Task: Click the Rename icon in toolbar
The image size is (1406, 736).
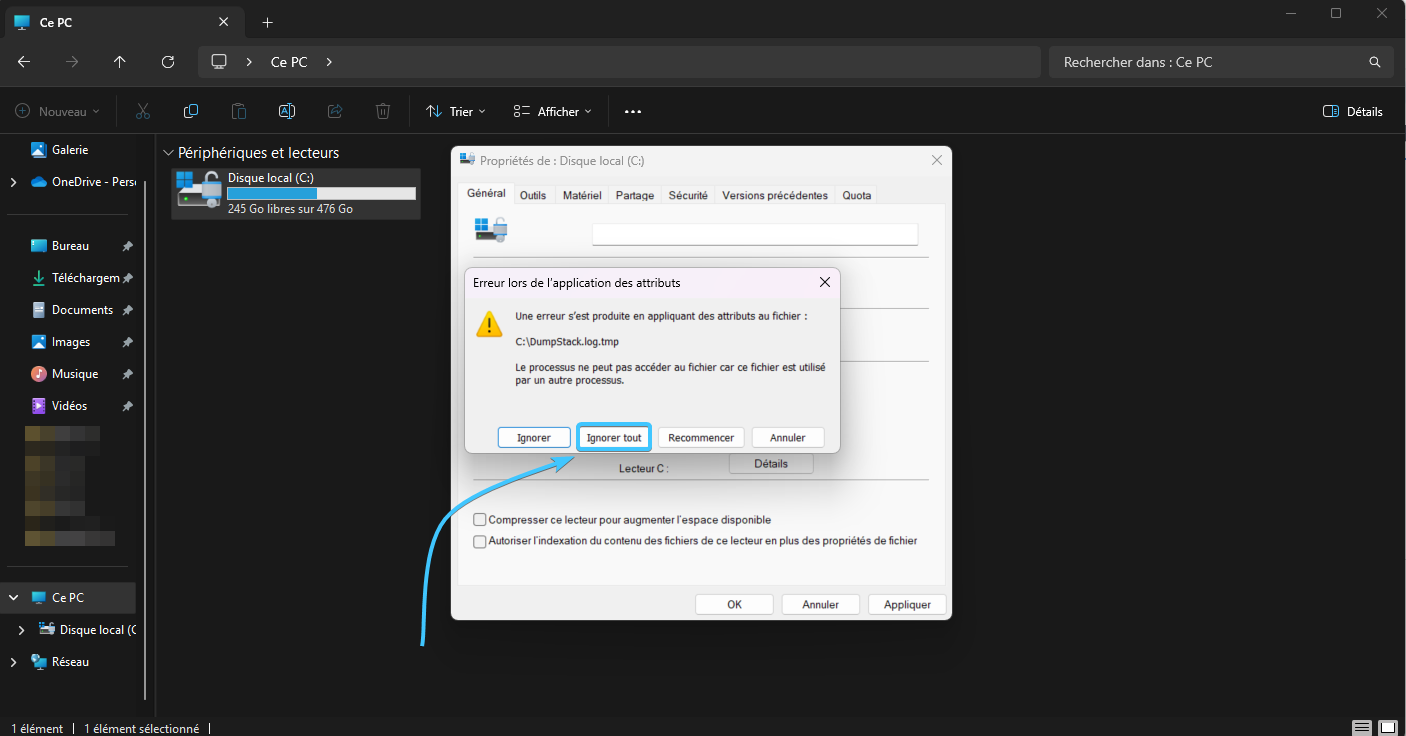Action: [287, 111]
